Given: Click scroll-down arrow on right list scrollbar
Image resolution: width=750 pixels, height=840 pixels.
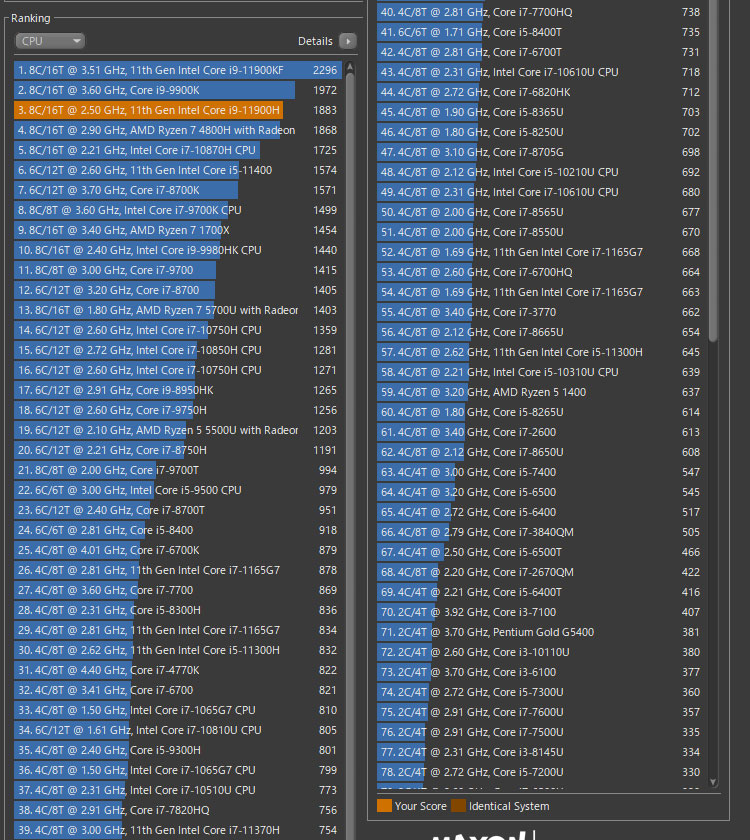Looking at the screenshot, I should (x=713, y=781).
